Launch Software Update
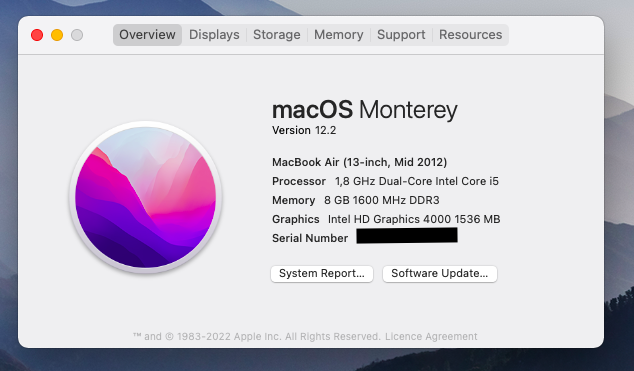 (440, 274)
